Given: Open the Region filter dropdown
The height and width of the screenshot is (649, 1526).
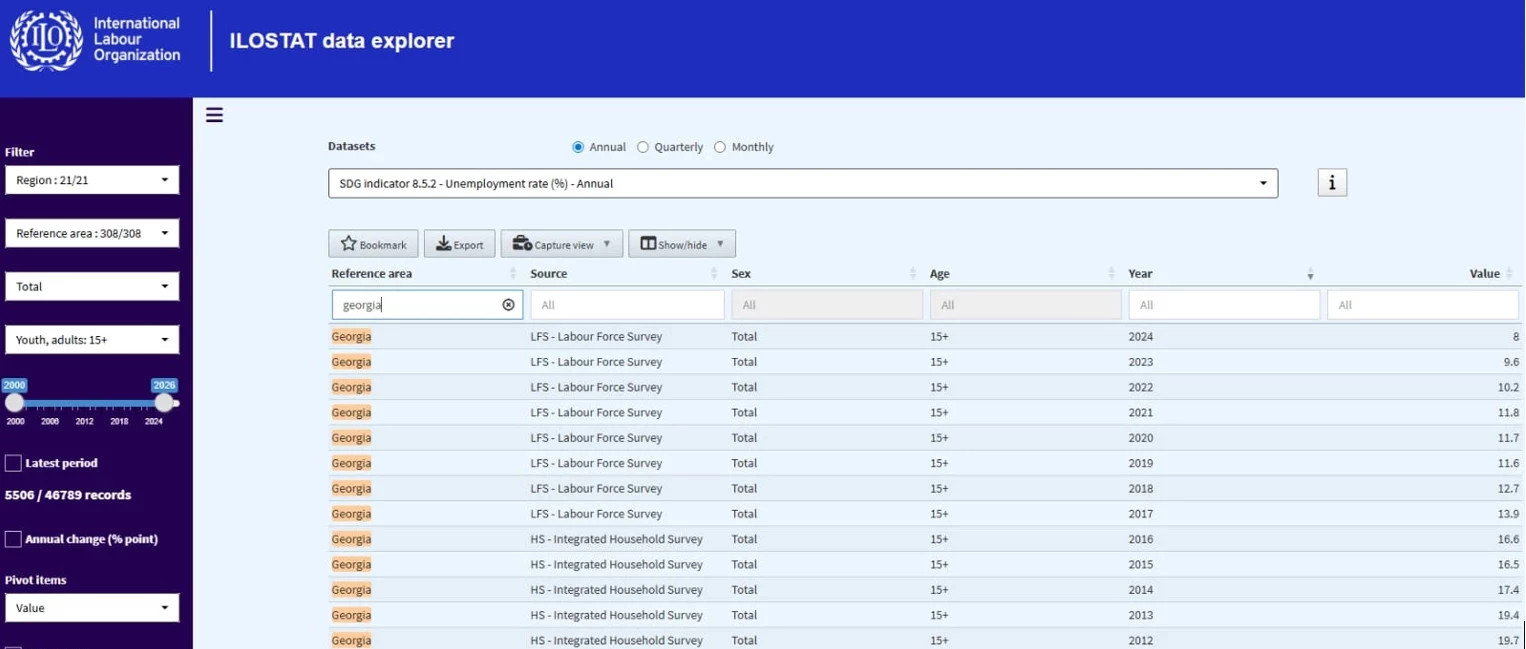Looking at the screenshot, I should pyautogui.click(x=92, y=180).
